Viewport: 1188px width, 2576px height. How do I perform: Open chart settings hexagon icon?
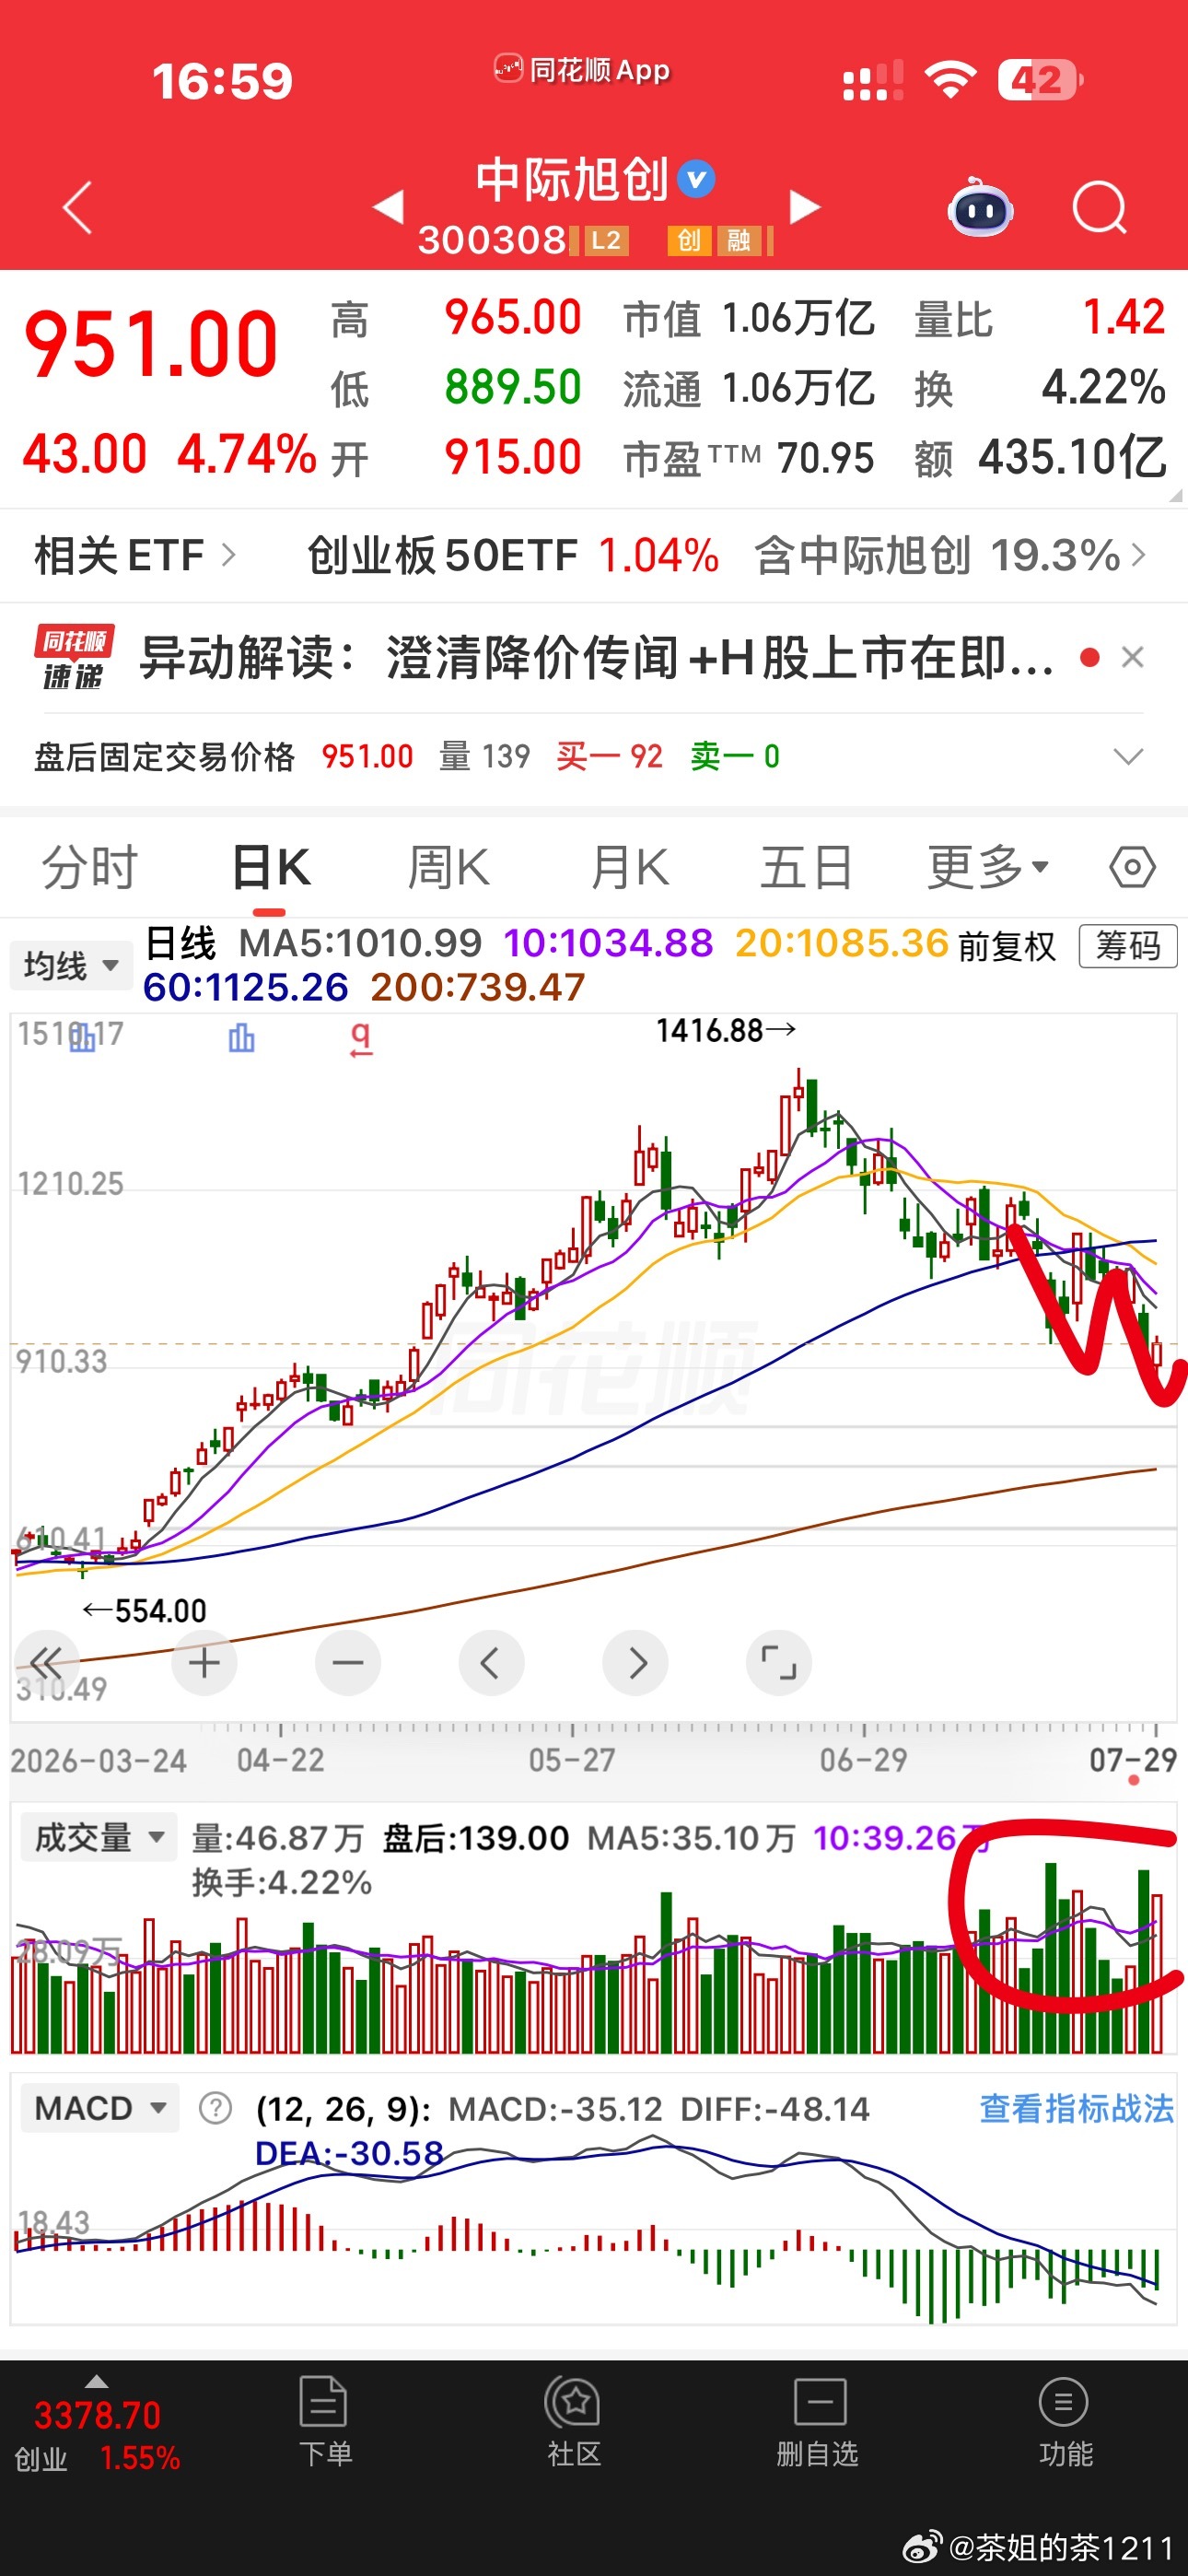click(1132, 866)
